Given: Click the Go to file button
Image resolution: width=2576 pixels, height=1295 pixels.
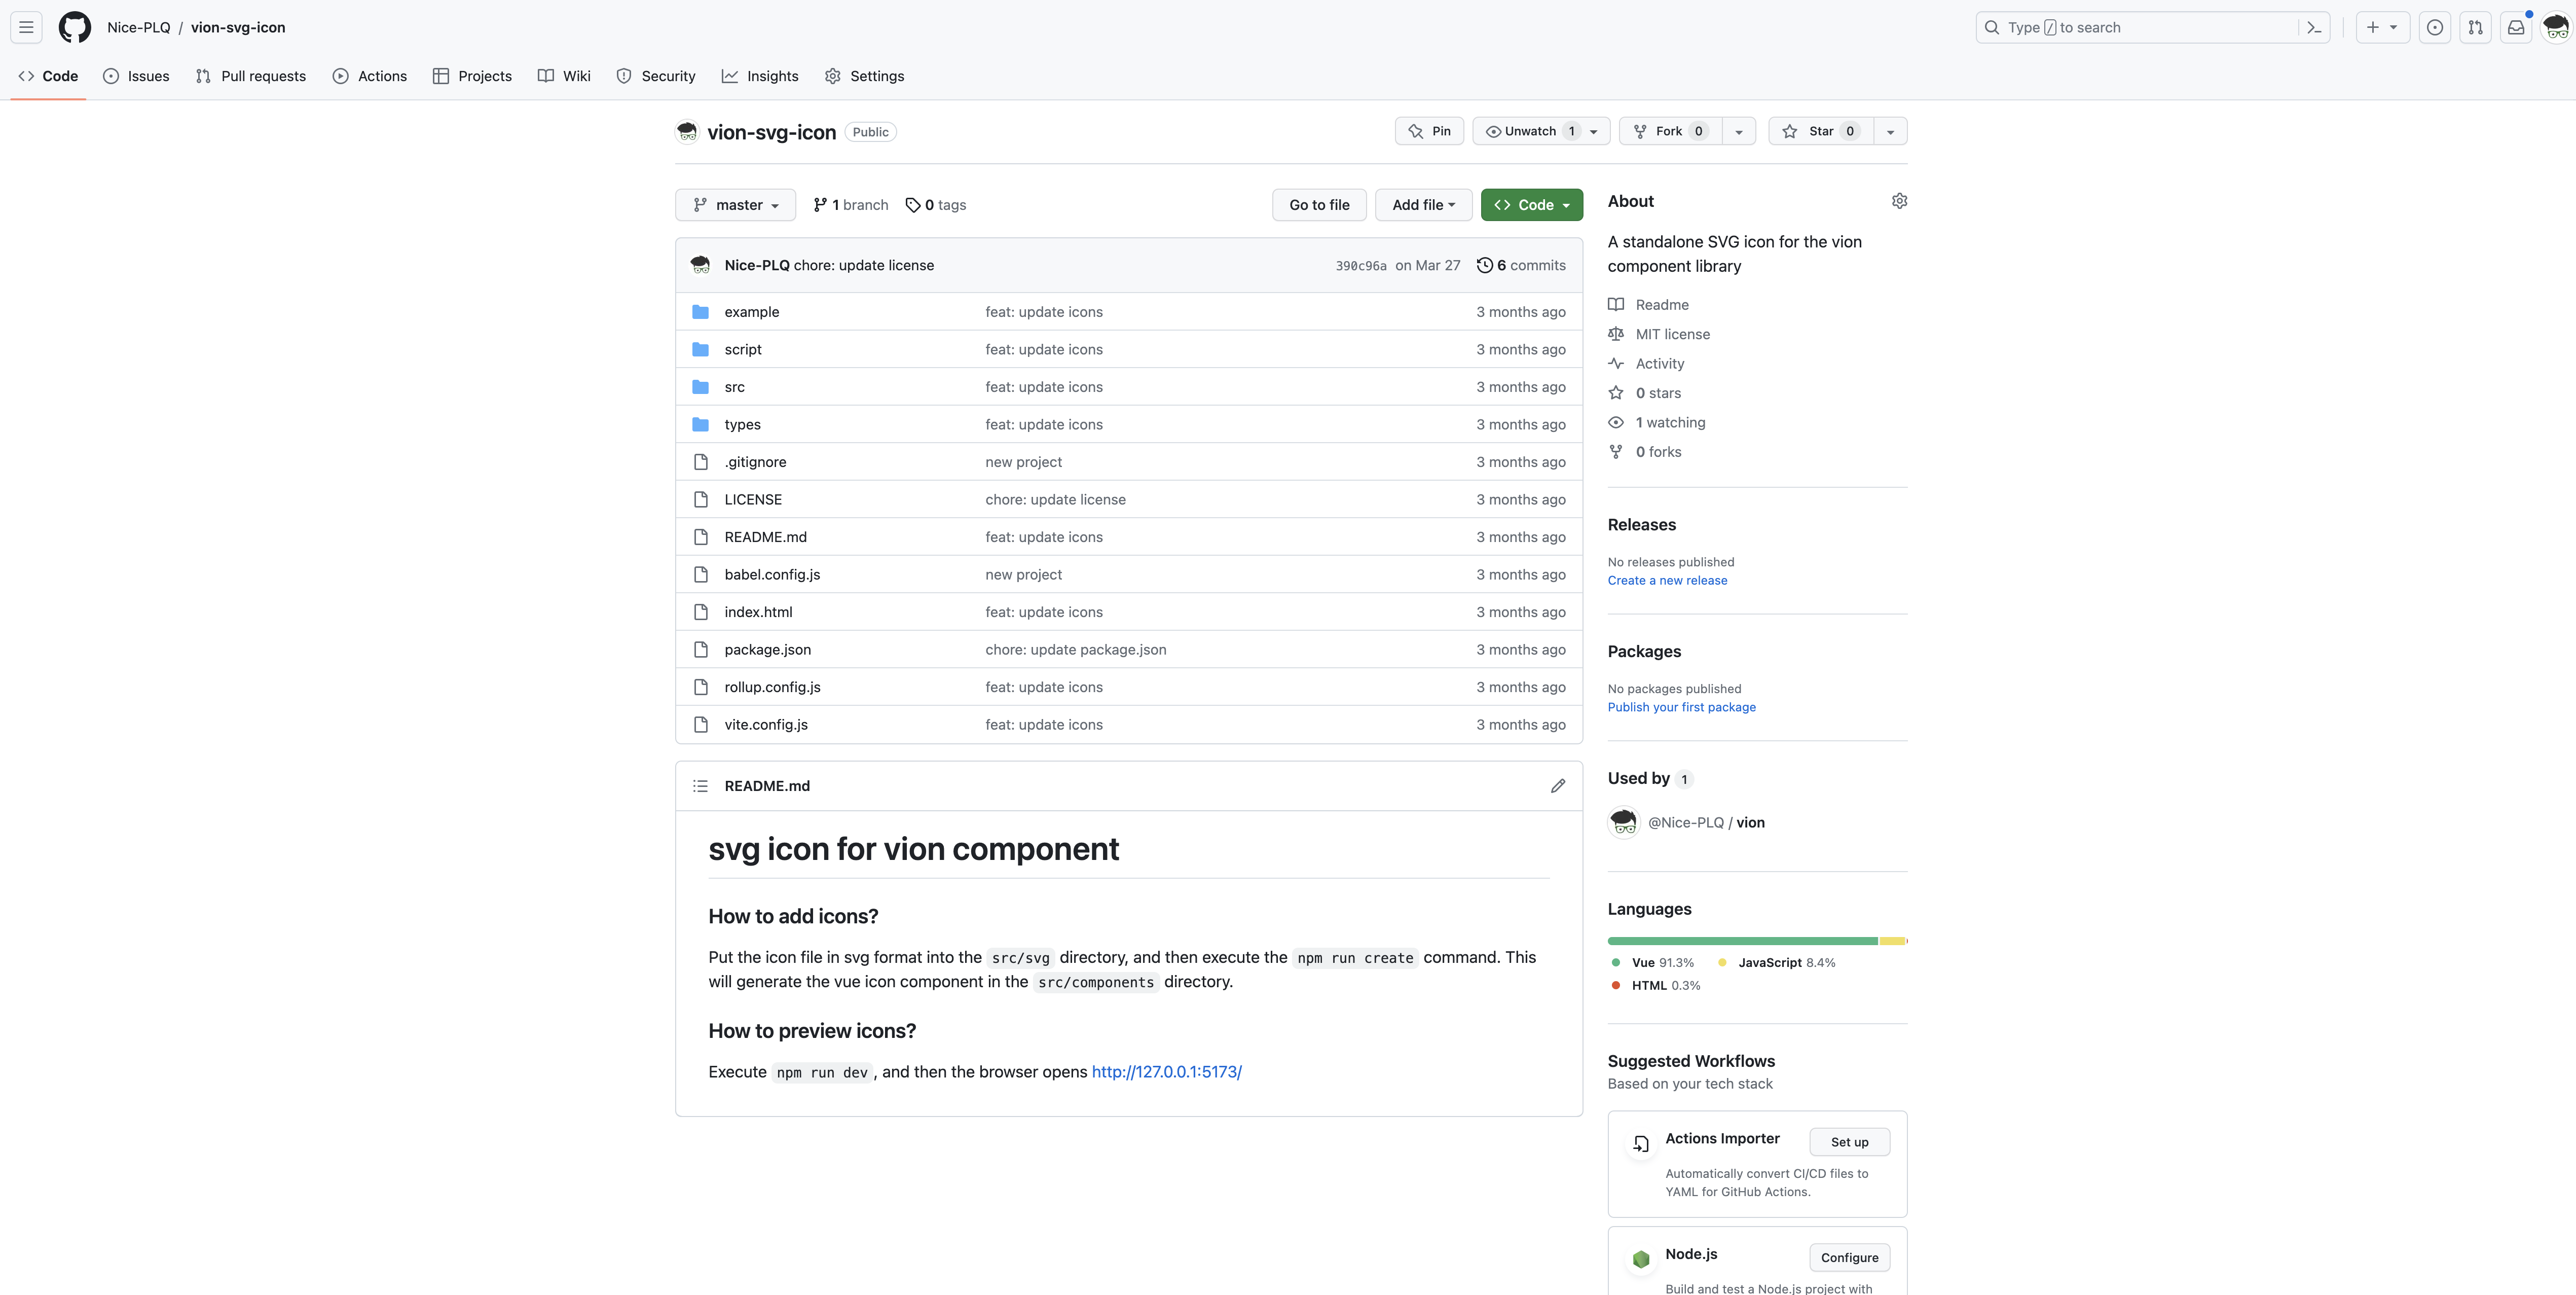Looking at the screenshot, I should coord(1319,205).
